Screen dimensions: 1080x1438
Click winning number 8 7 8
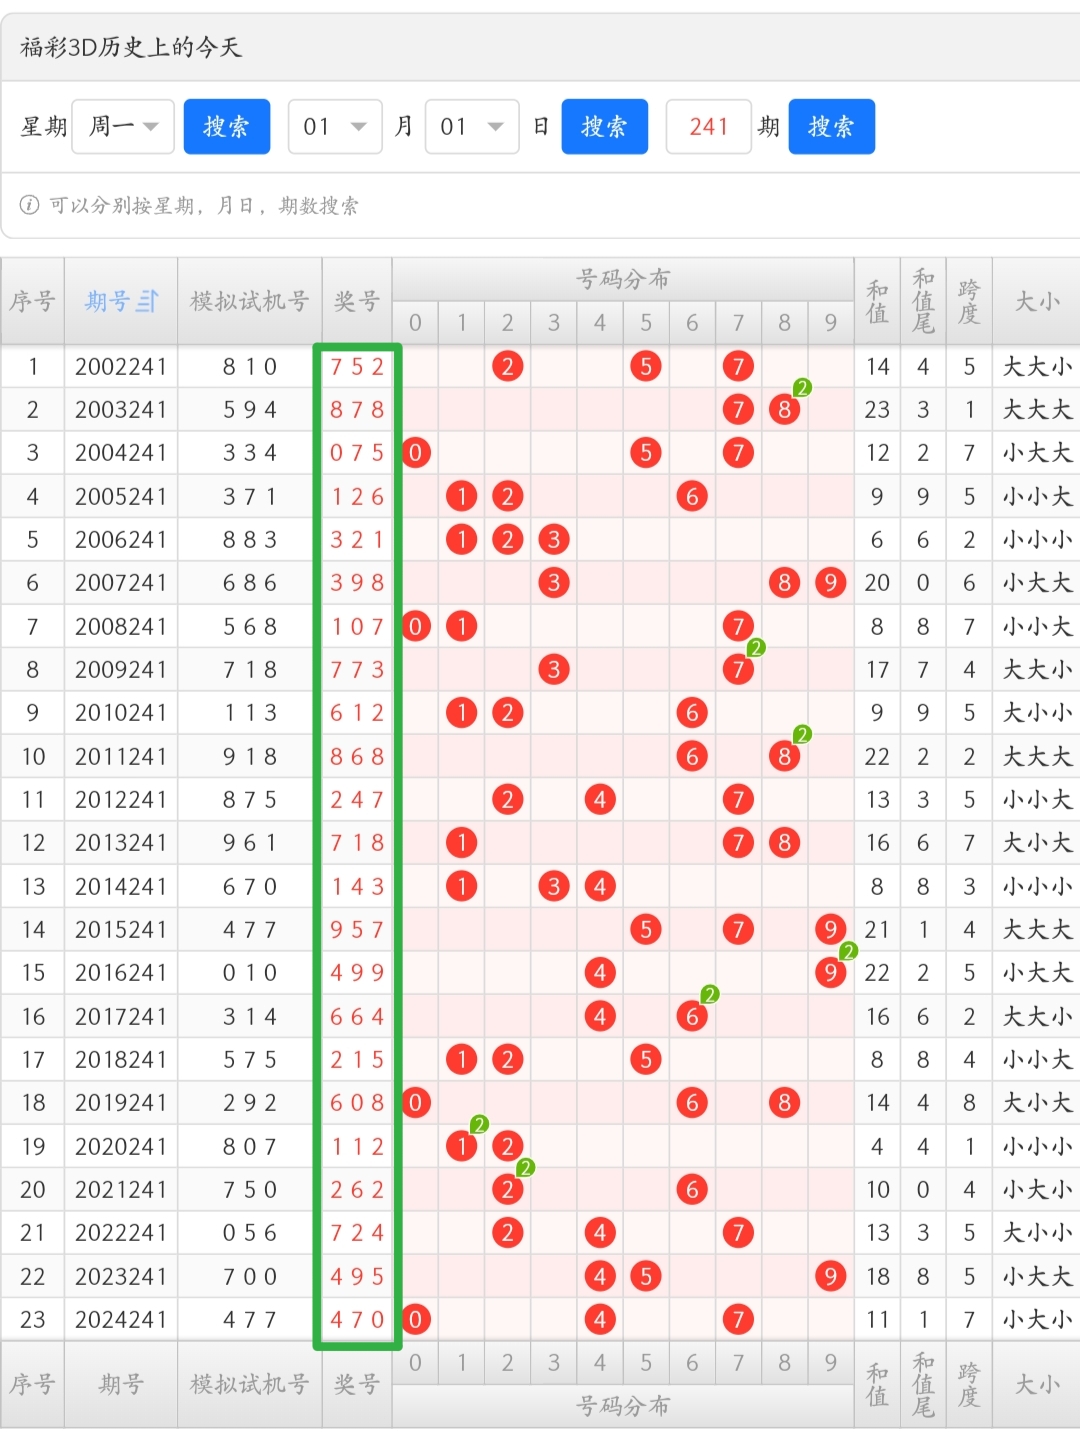[357, 410]
